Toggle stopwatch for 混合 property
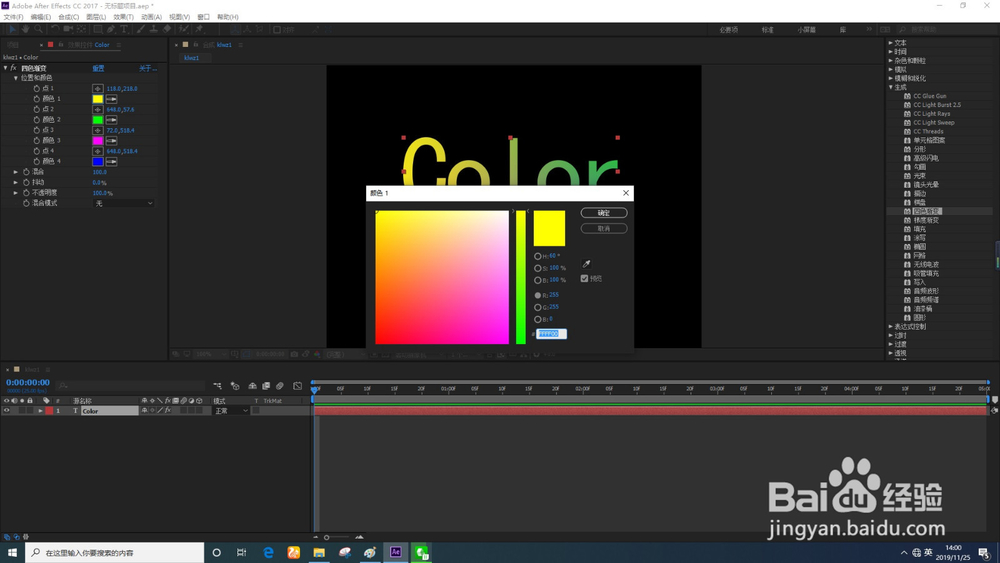The image size is (1000, 563). click(x=26, y=172)
